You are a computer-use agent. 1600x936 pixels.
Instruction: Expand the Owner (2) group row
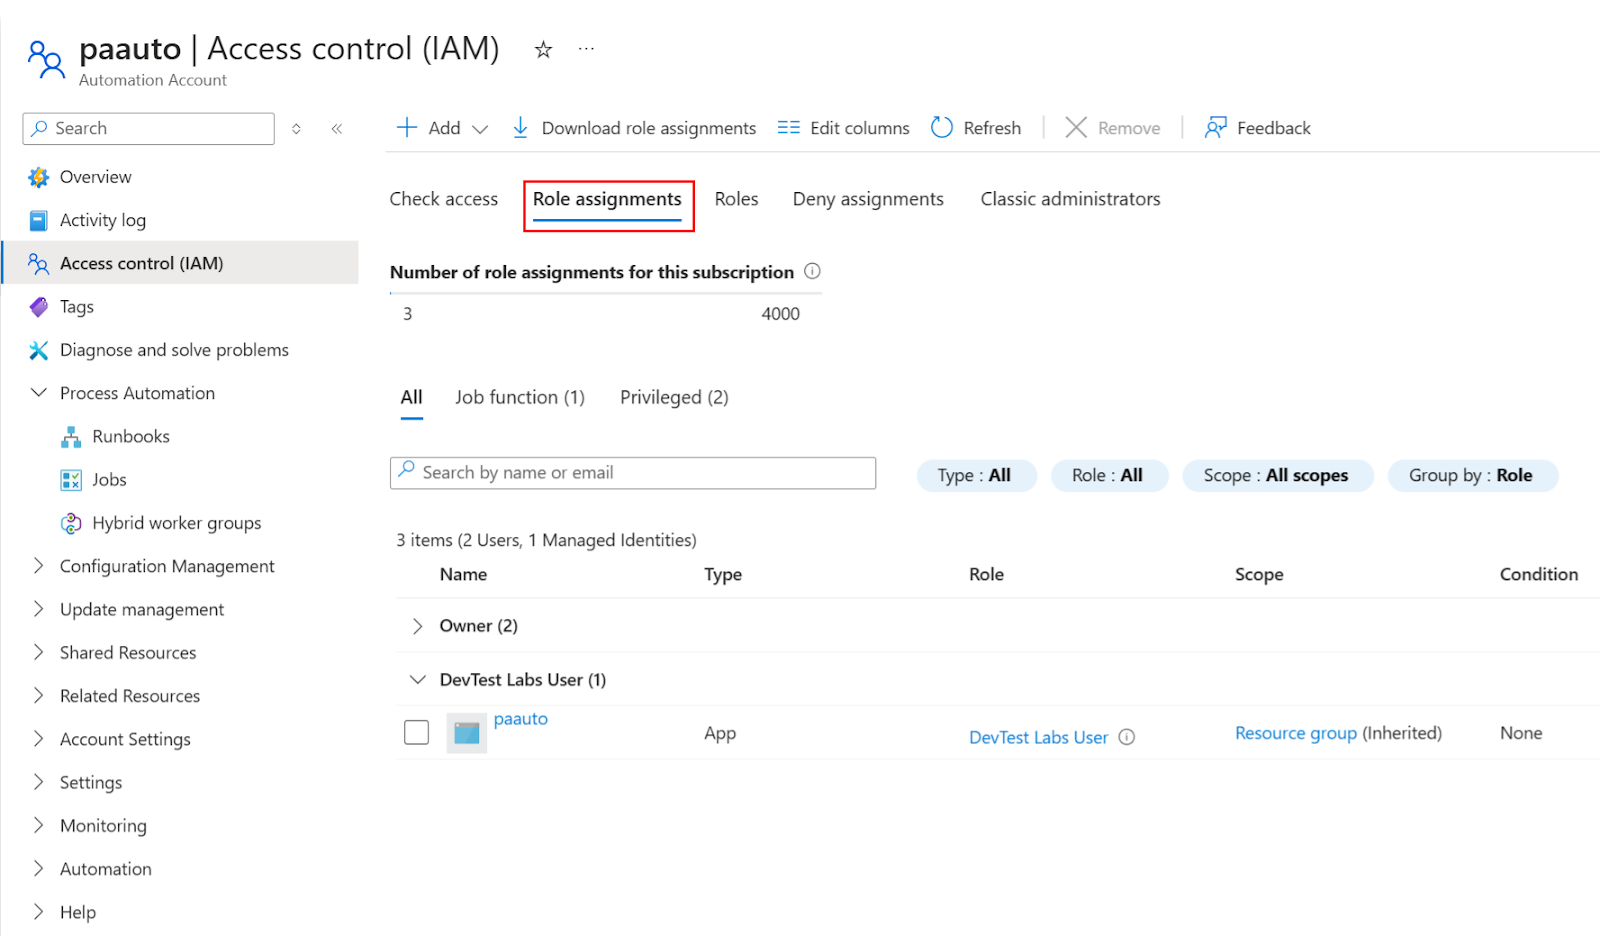point(417,626)
